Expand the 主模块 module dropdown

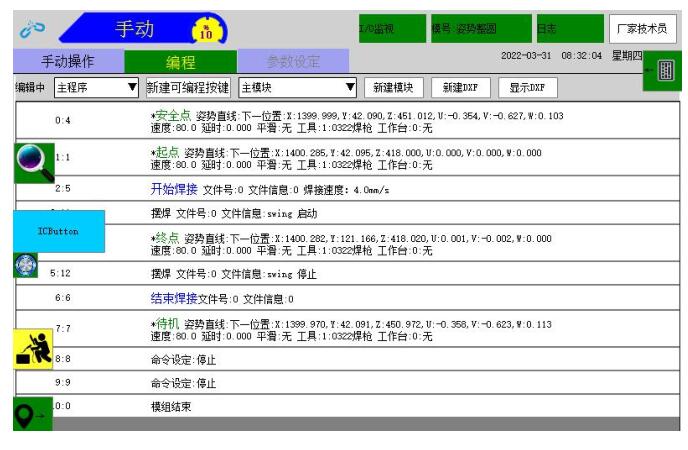298,88
